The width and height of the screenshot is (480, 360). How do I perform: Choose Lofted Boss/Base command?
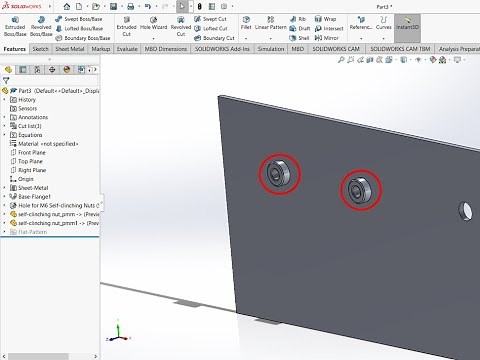[x=79, y=29]
